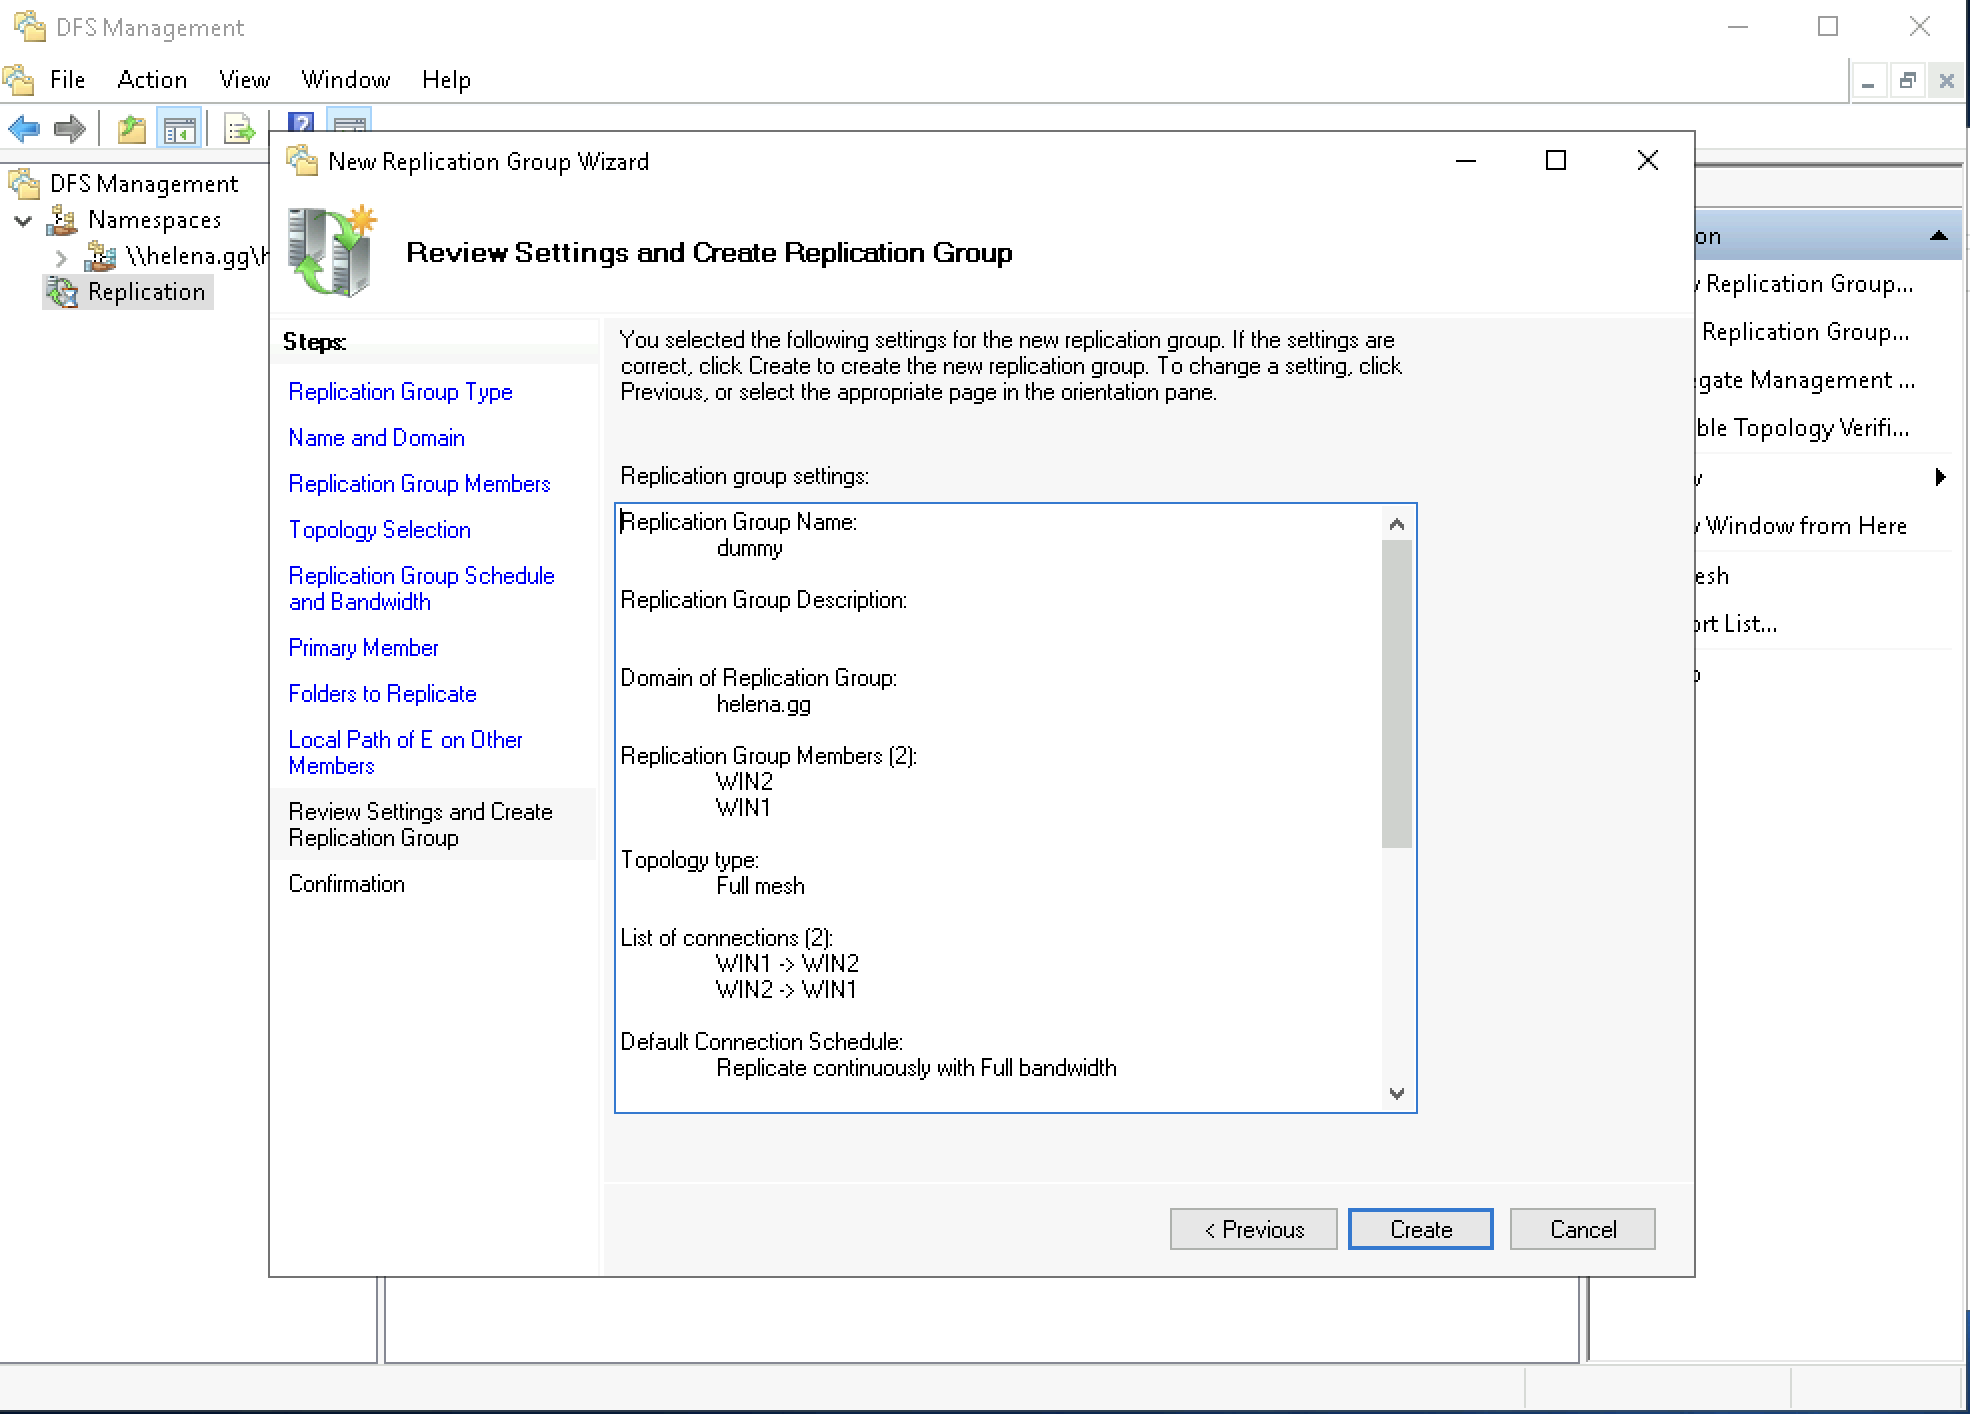
Task: Click the Previous button
Action: [1253, 1229]
